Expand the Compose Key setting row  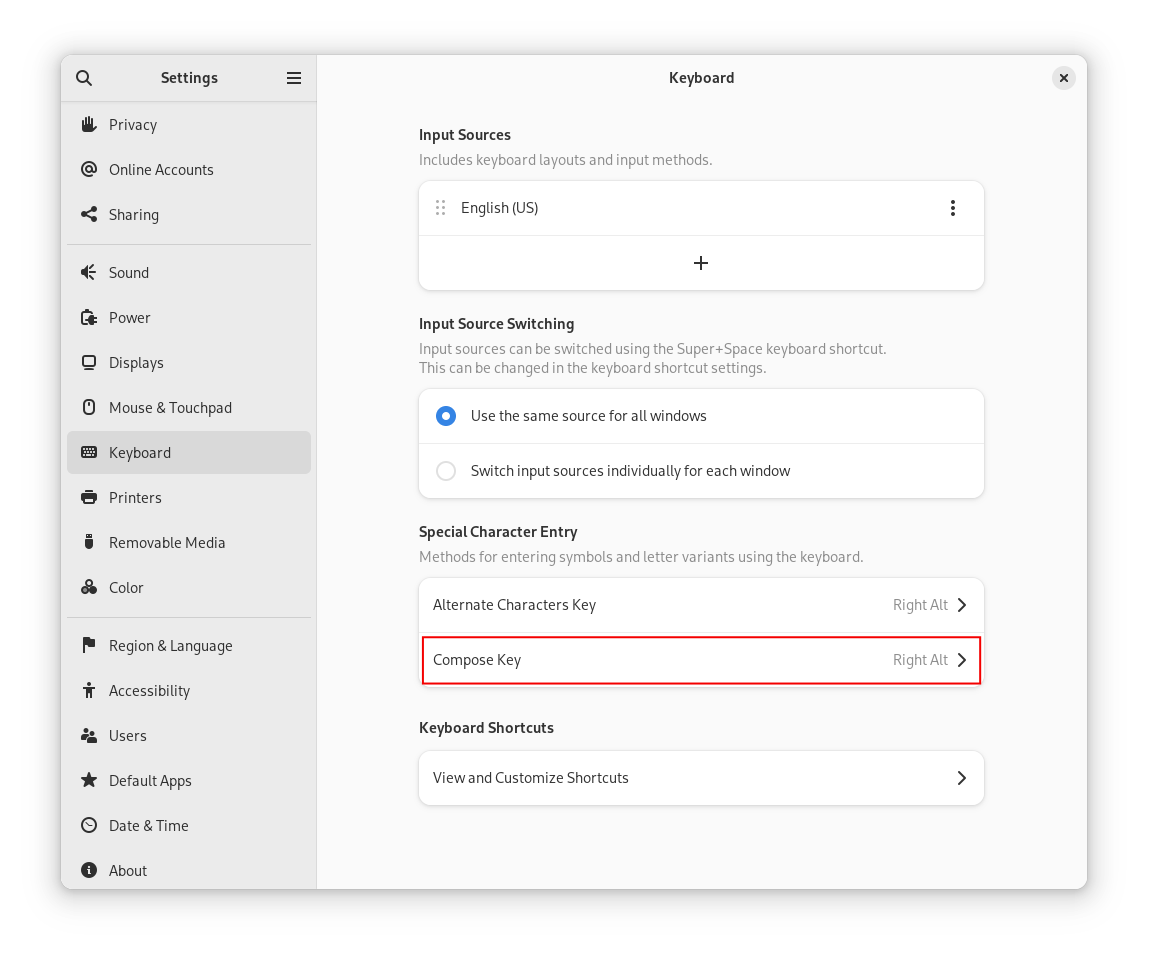[x=700, y=660]
